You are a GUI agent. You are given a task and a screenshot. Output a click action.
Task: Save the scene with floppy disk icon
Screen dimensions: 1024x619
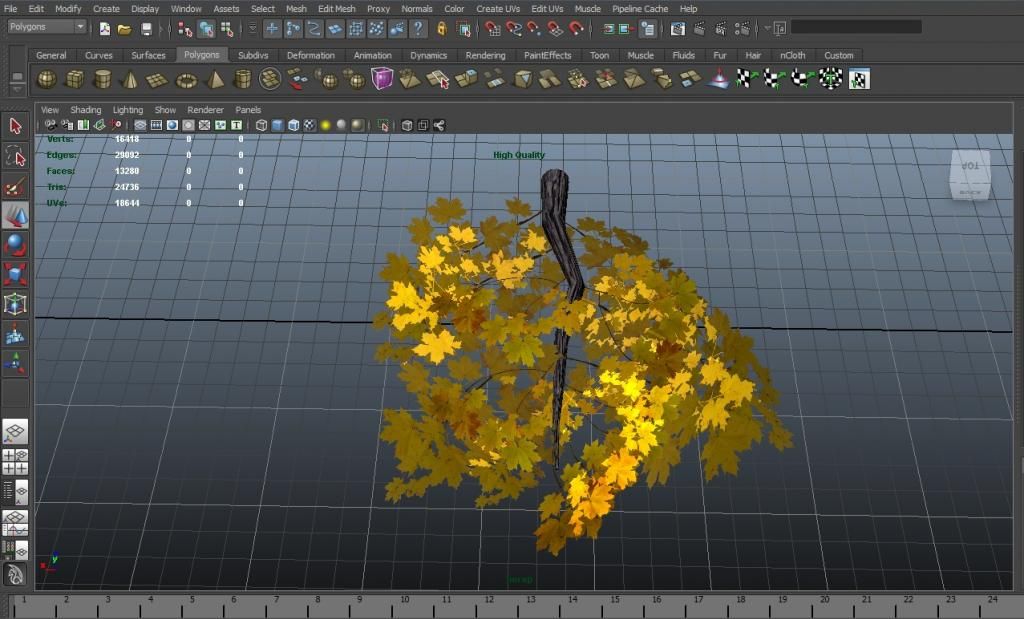[147, 29]
